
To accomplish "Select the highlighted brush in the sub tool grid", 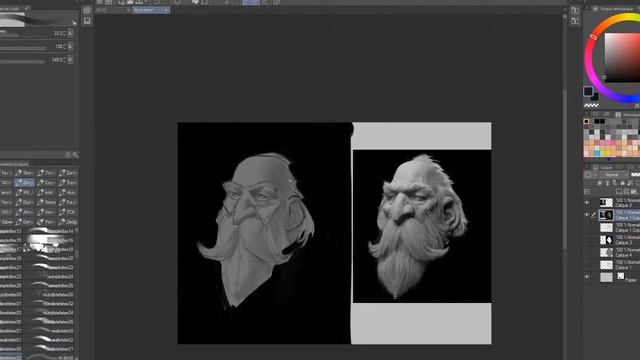I will pyautogui.click(x=24, y=182).
